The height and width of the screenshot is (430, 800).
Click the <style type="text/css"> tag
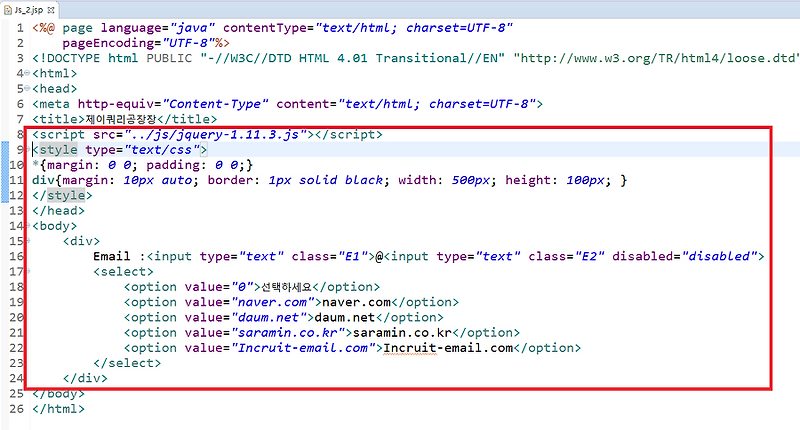click(x=120, y=150)
